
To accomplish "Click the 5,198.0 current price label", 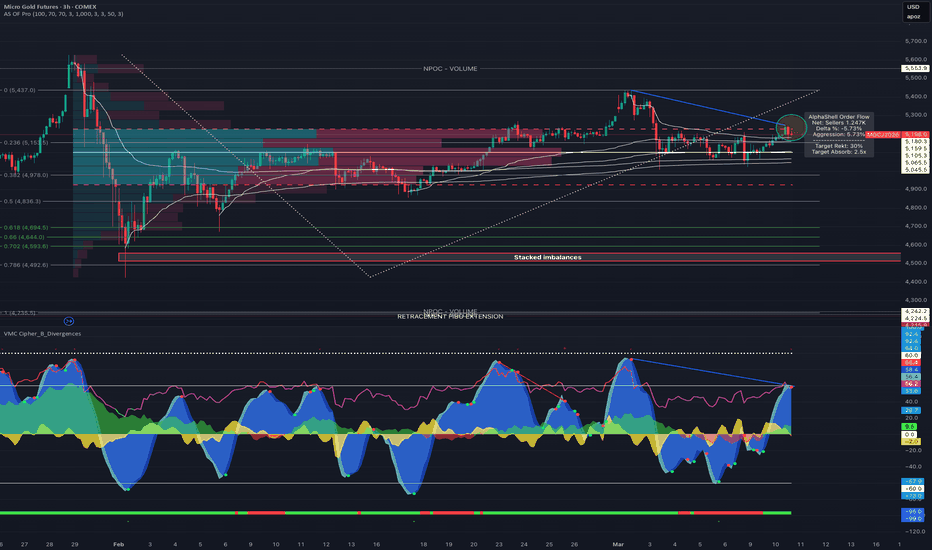I will point(915,135).
